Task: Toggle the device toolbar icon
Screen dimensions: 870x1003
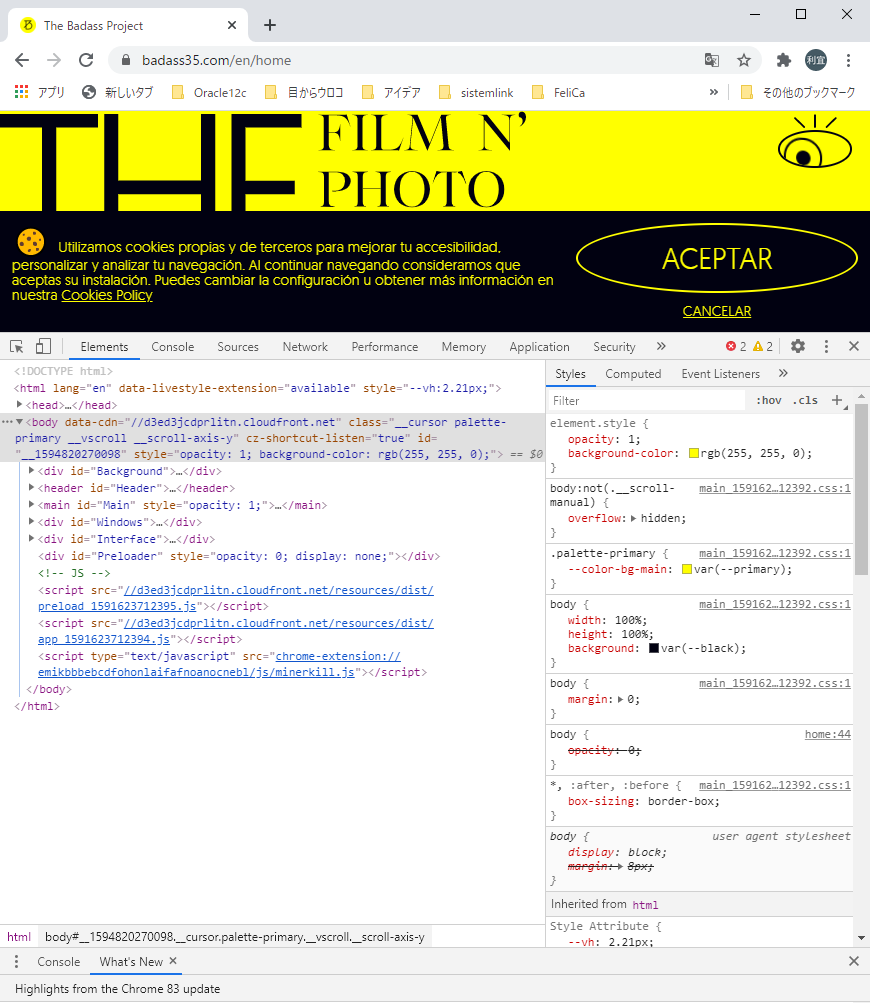Action: tap(43, 347)
